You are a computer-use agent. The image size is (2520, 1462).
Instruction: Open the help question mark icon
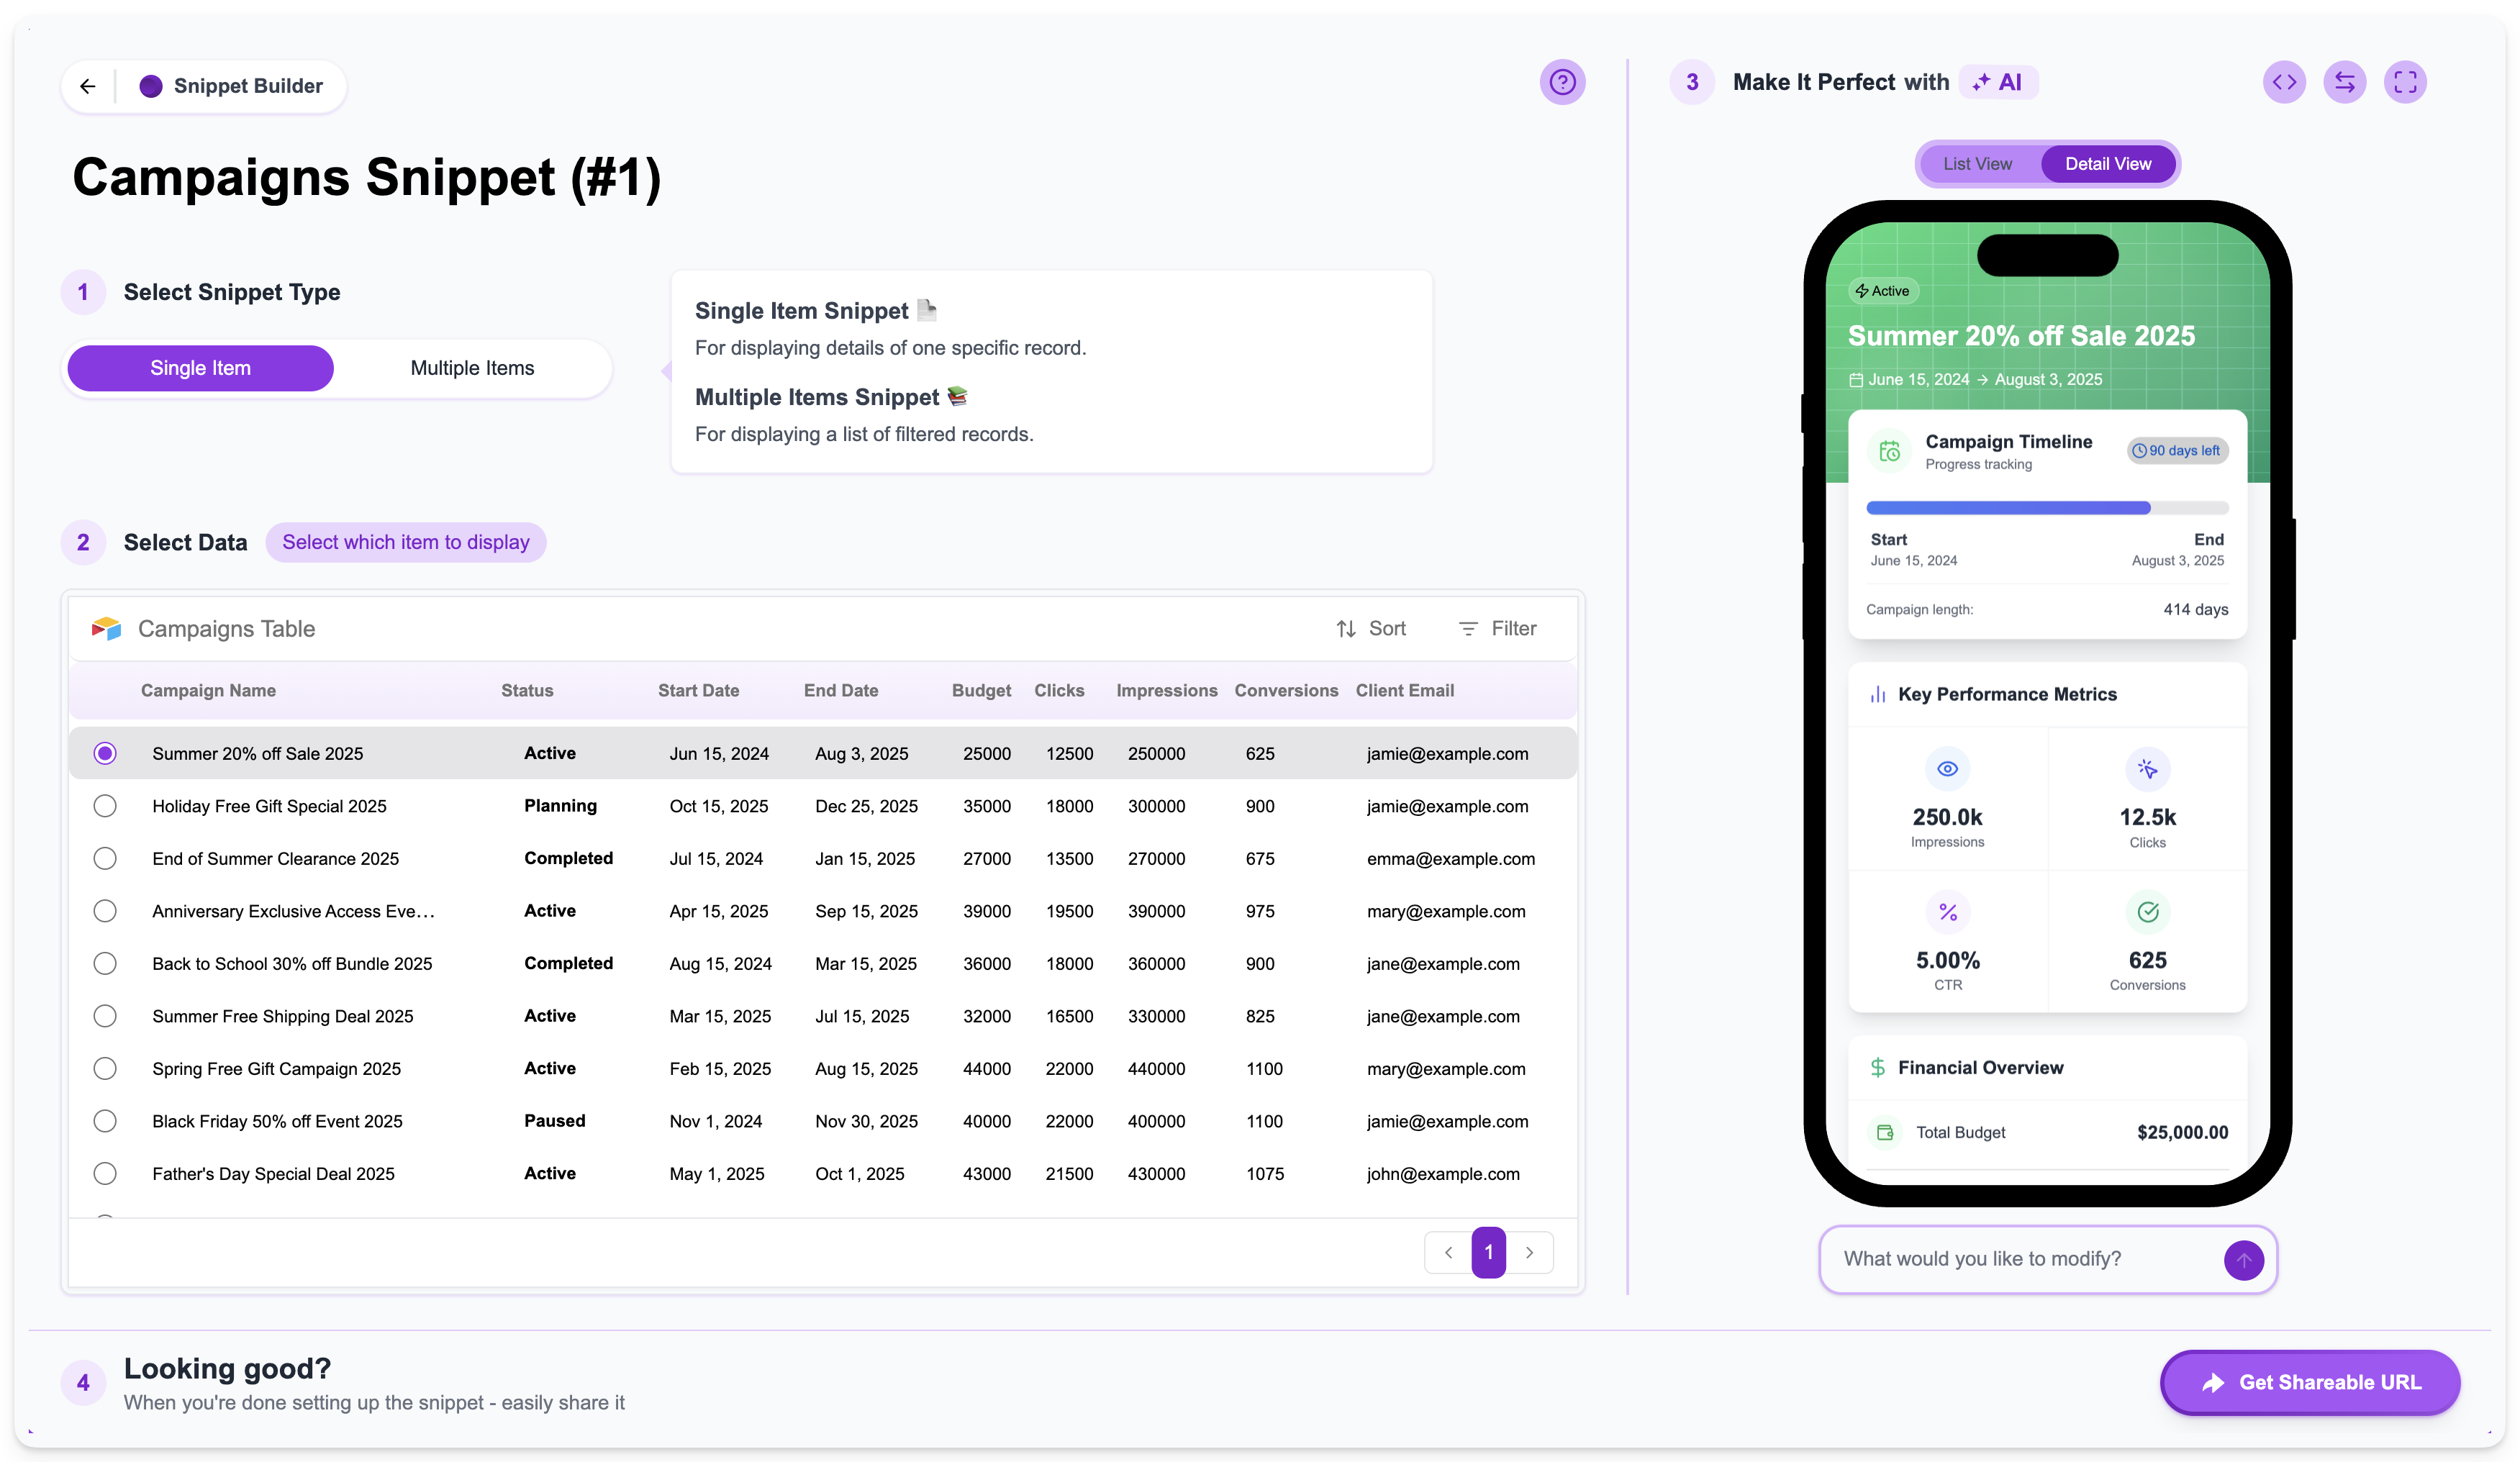(x=1562, y=82)
